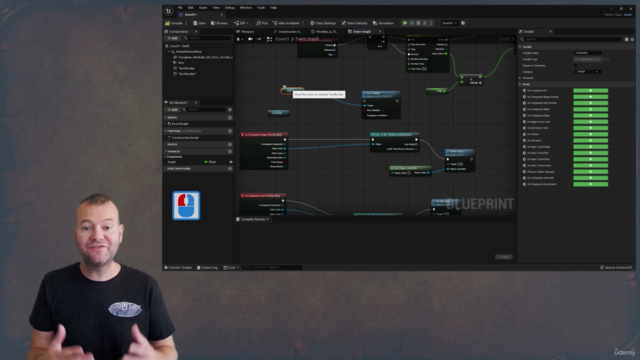Add new event dispatcher plus icon

tap(230, 169)
